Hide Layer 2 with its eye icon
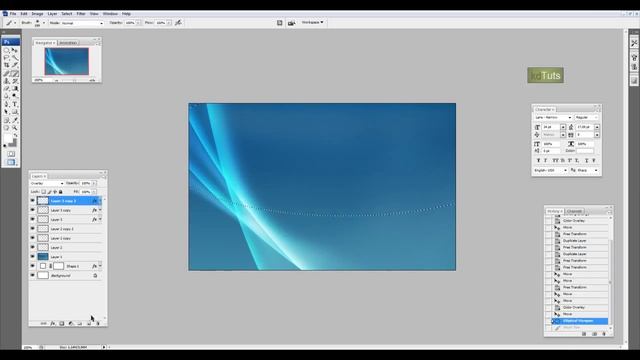640x360 pixels. [32, 247]
